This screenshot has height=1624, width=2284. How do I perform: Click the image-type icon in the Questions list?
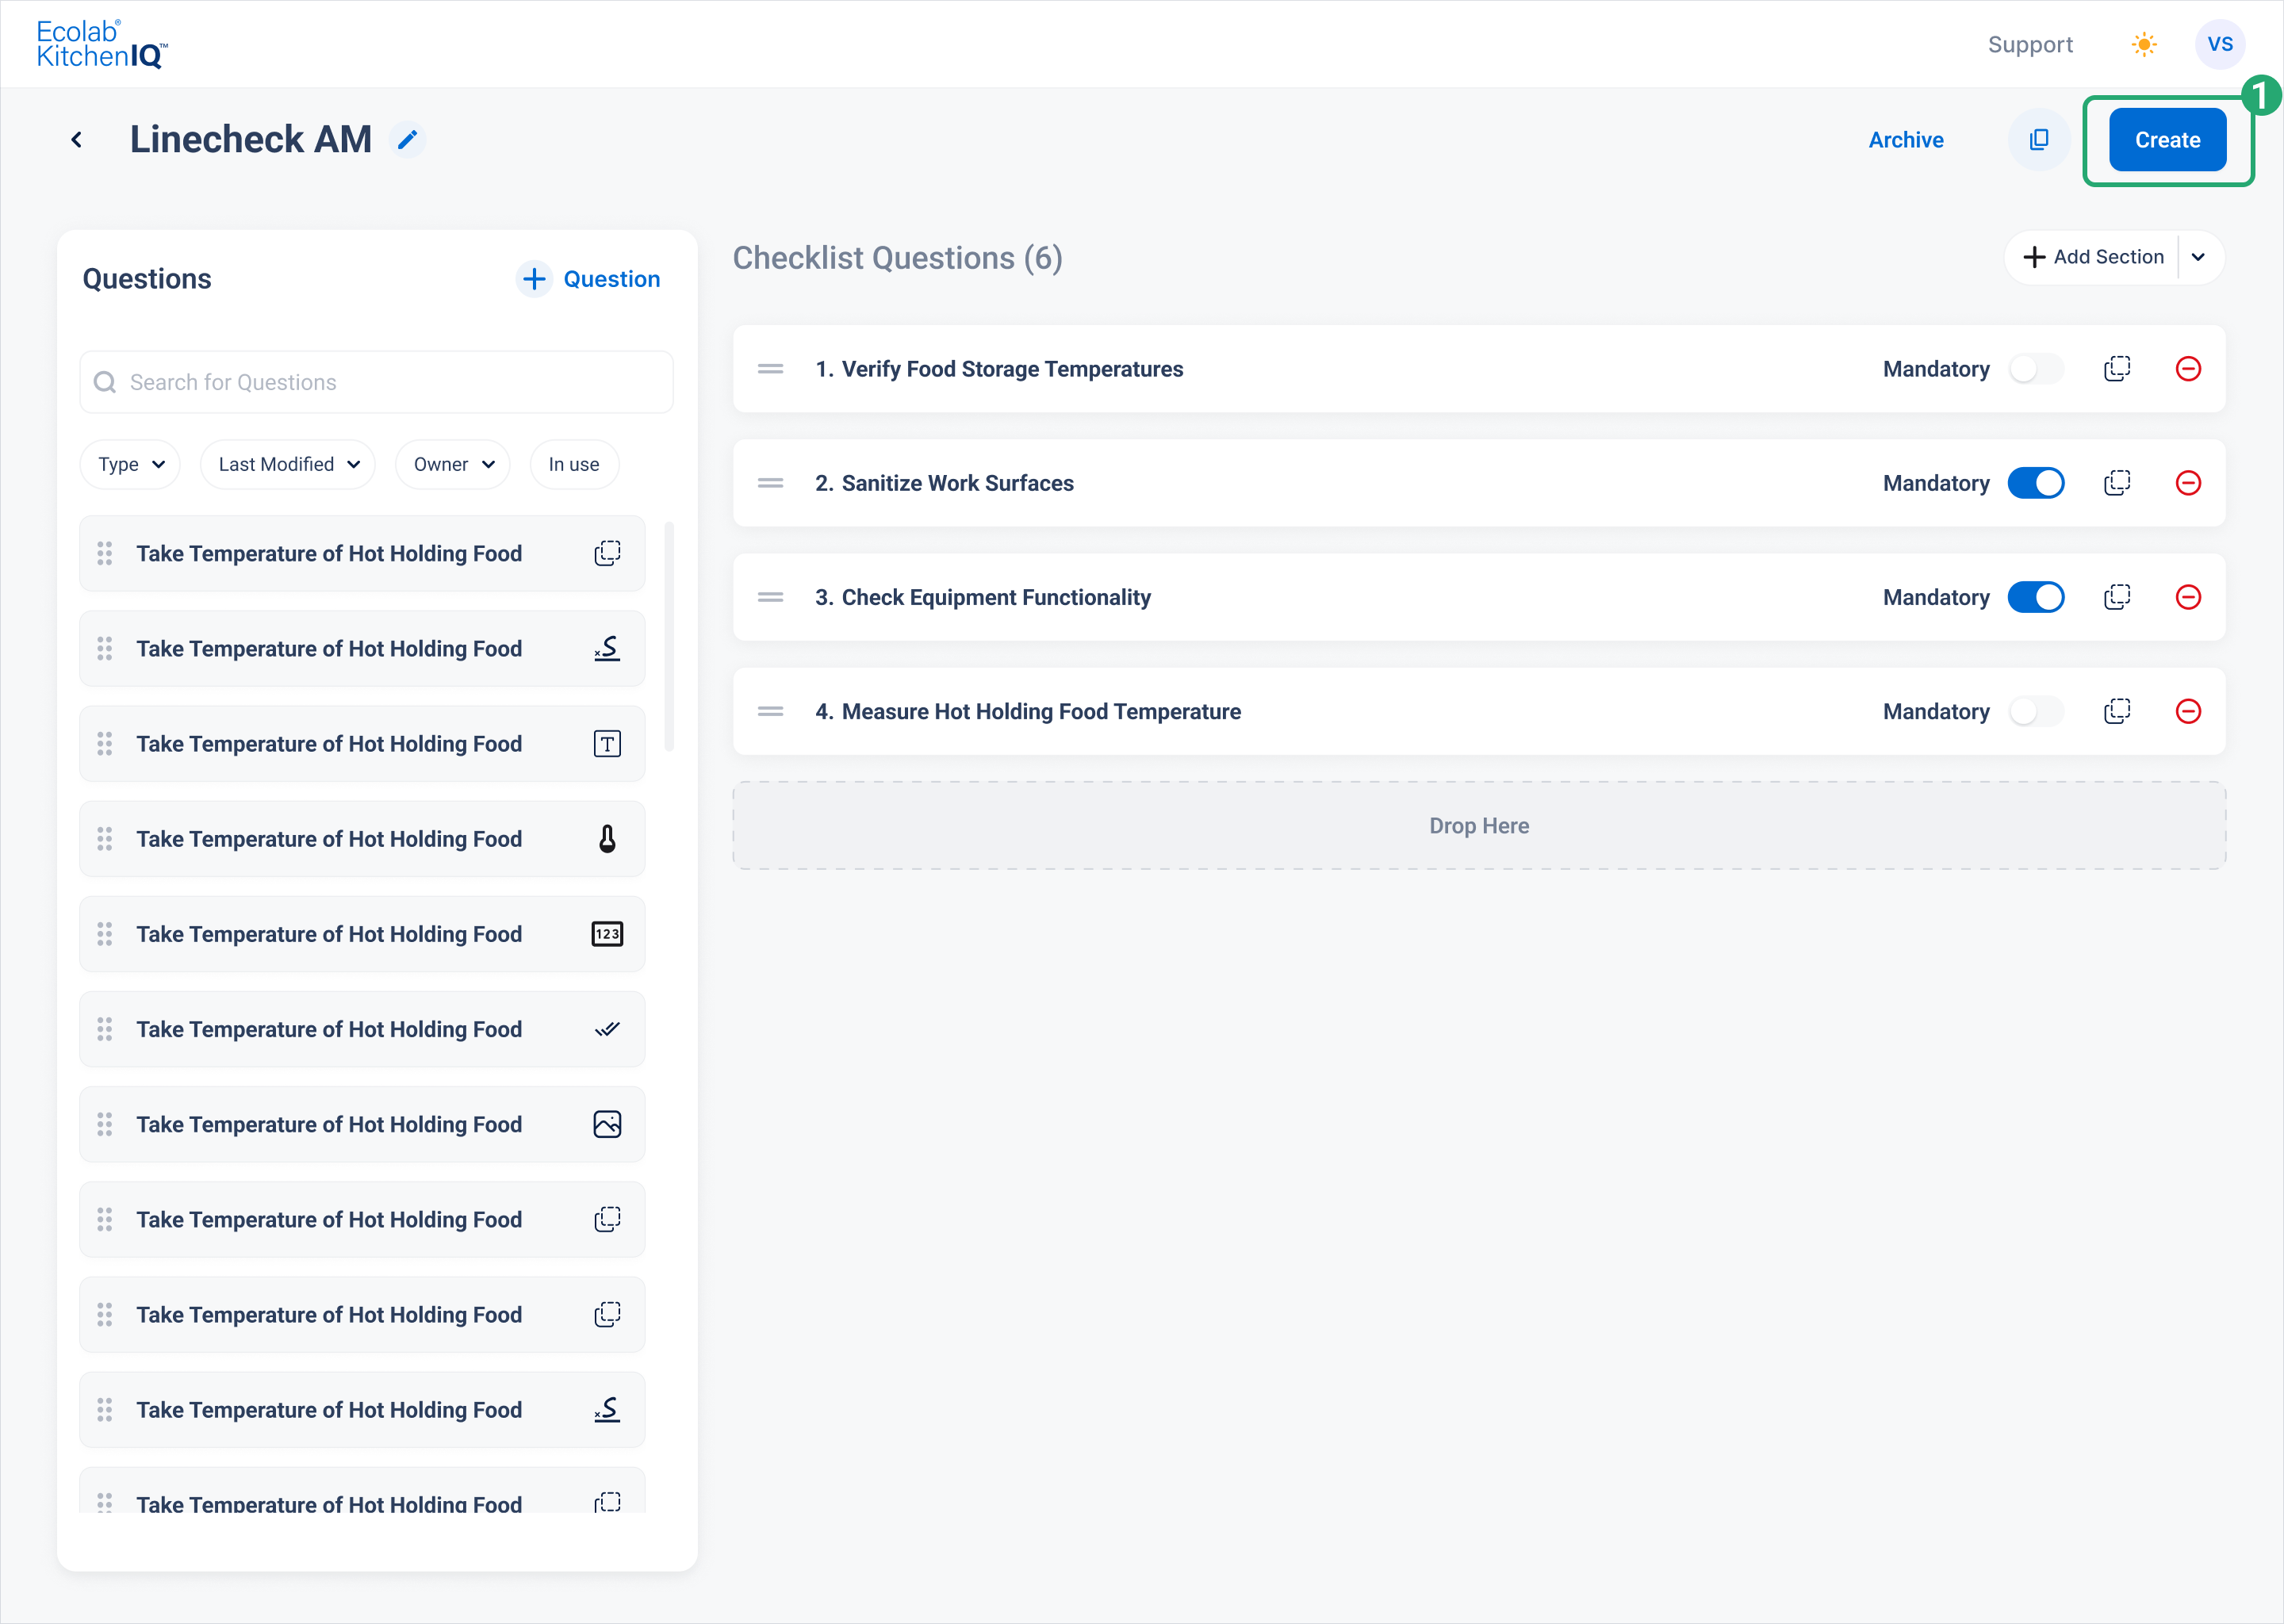(607, 1124)
